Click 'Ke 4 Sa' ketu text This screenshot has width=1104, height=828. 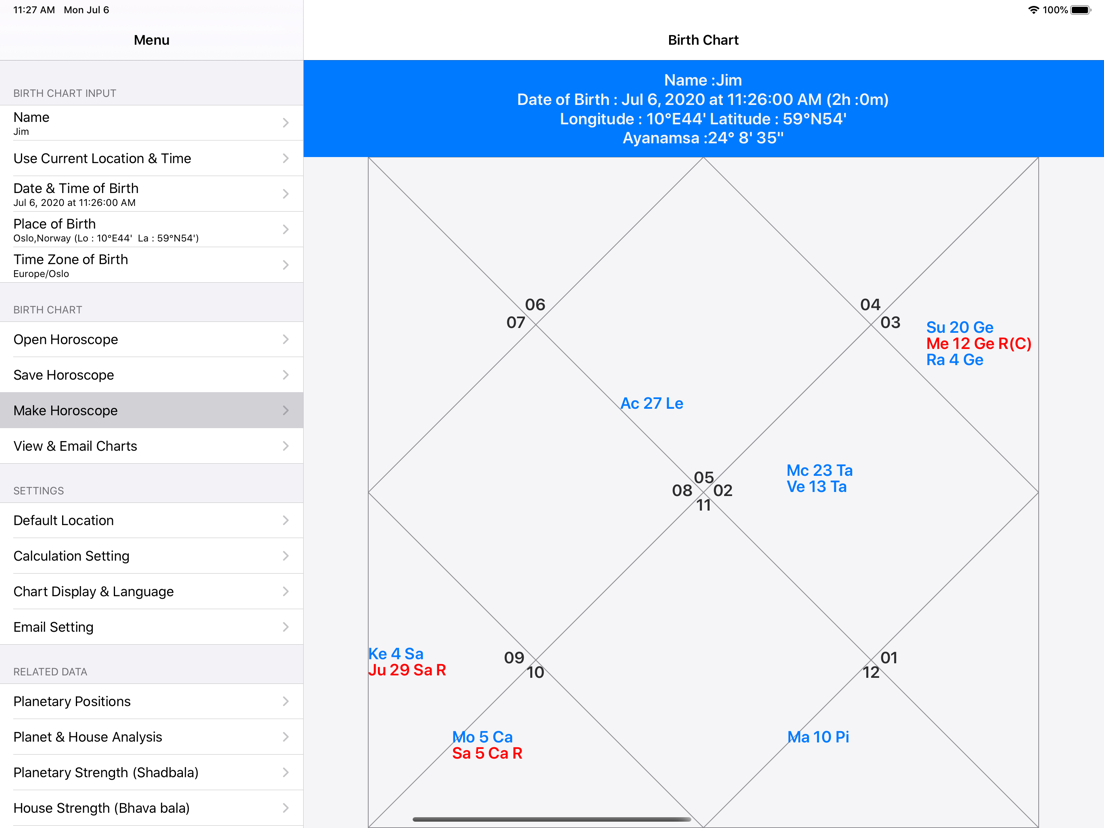tap(396, 654)
